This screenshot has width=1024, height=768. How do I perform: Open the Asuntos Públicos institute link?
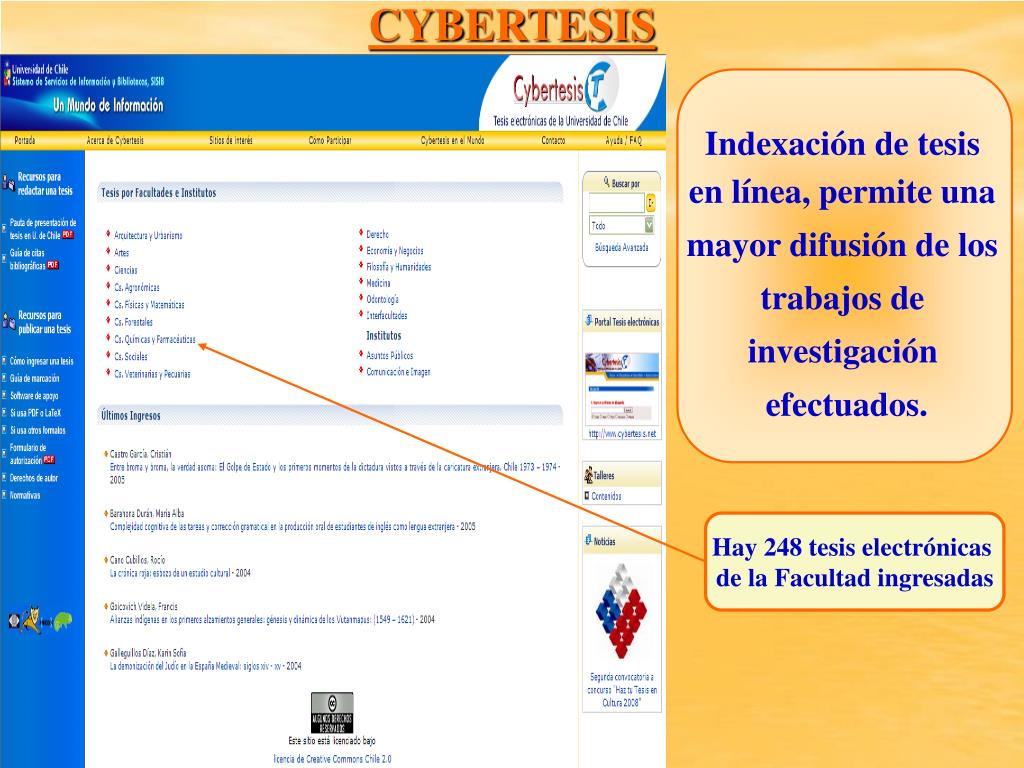(390, 356)
